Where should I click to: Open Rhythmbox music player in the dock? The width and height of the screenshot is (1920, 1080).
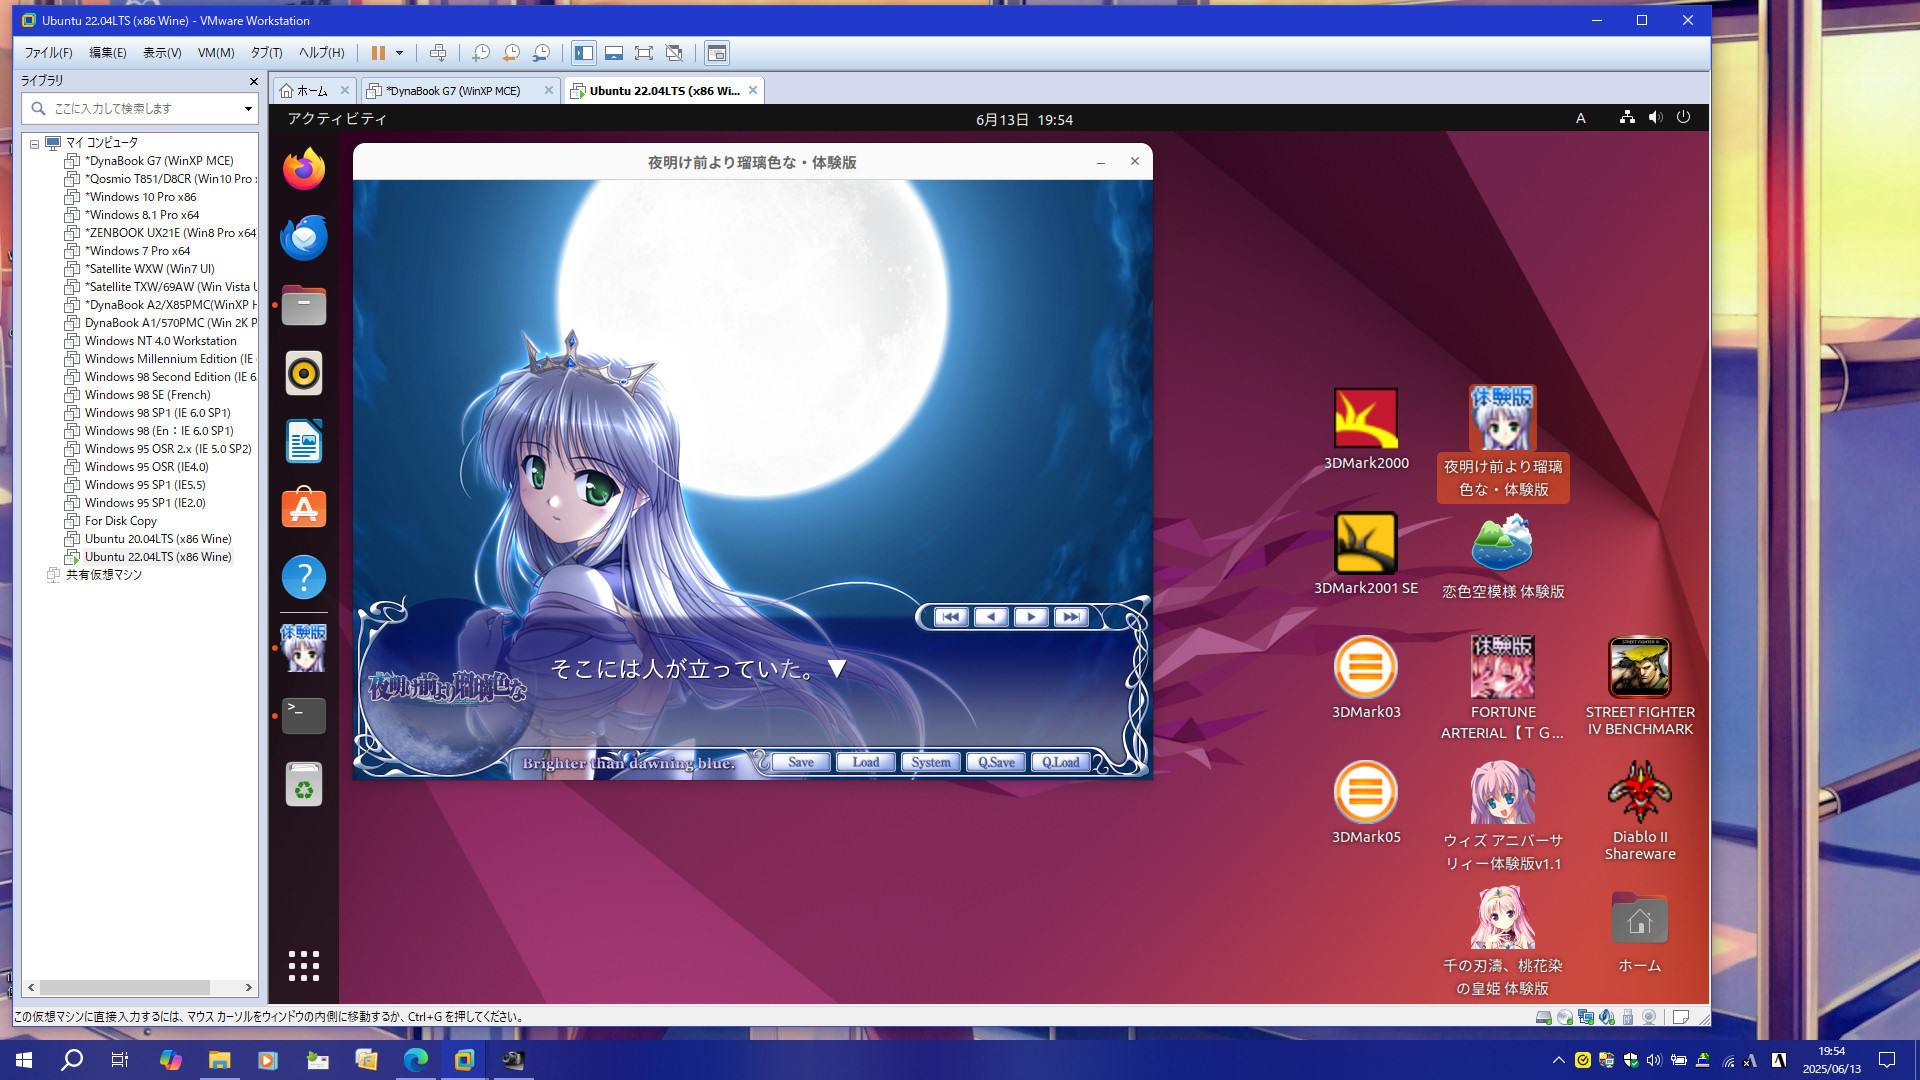pyautogui.click(x=304, y=373)
